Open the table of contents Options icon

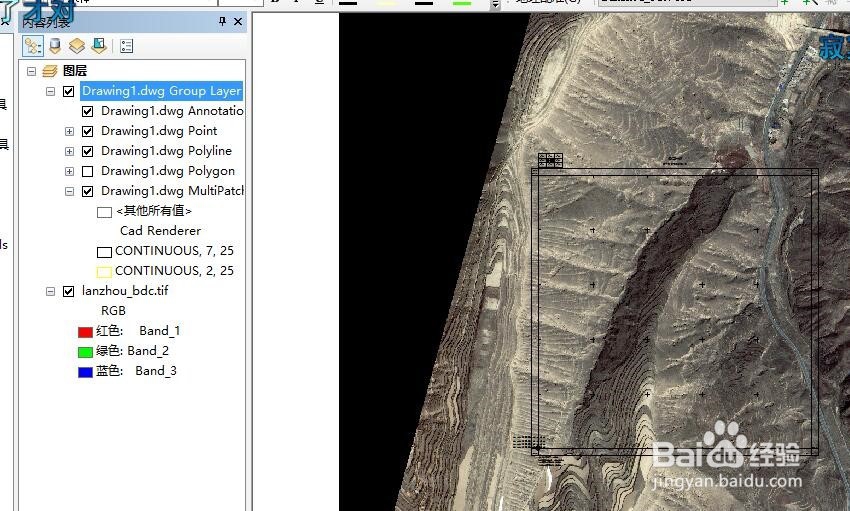[126, 46]
